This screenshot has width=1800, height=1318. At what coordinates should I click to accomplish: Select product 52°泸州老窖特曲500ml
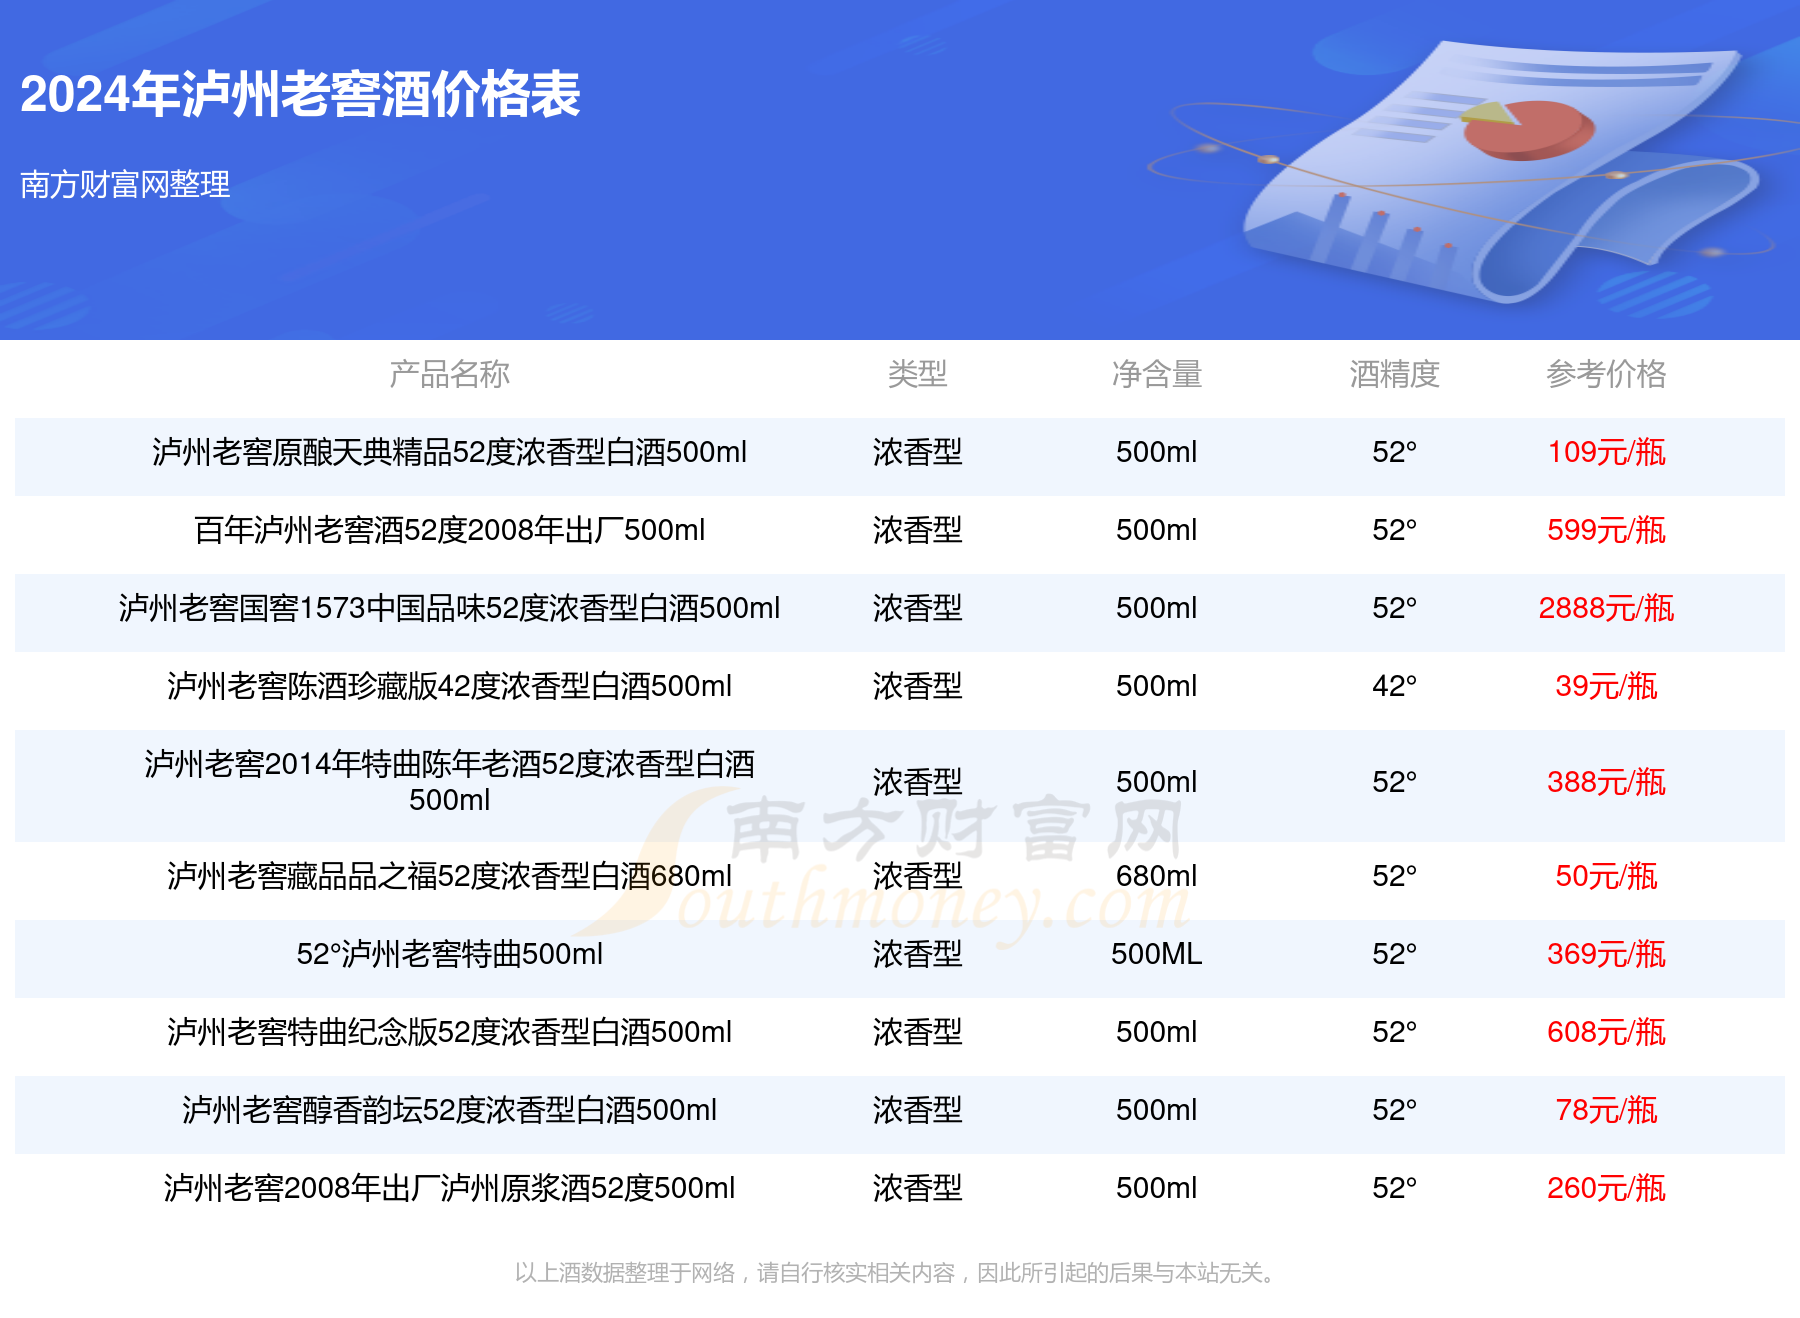pos(449,954)
